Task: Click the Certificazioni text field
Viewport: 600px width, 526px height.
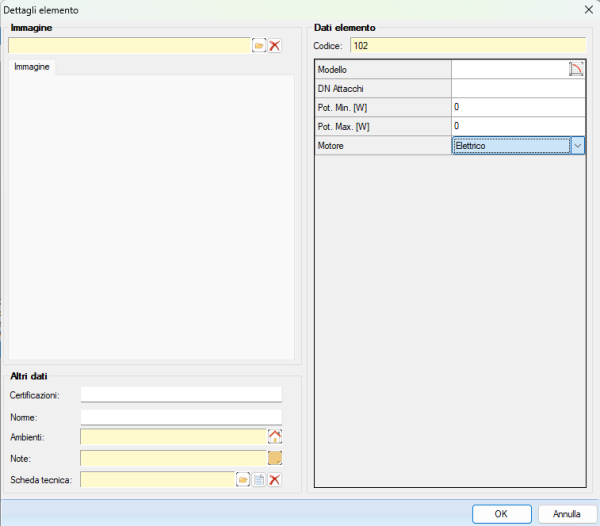Action: (181, 394)
